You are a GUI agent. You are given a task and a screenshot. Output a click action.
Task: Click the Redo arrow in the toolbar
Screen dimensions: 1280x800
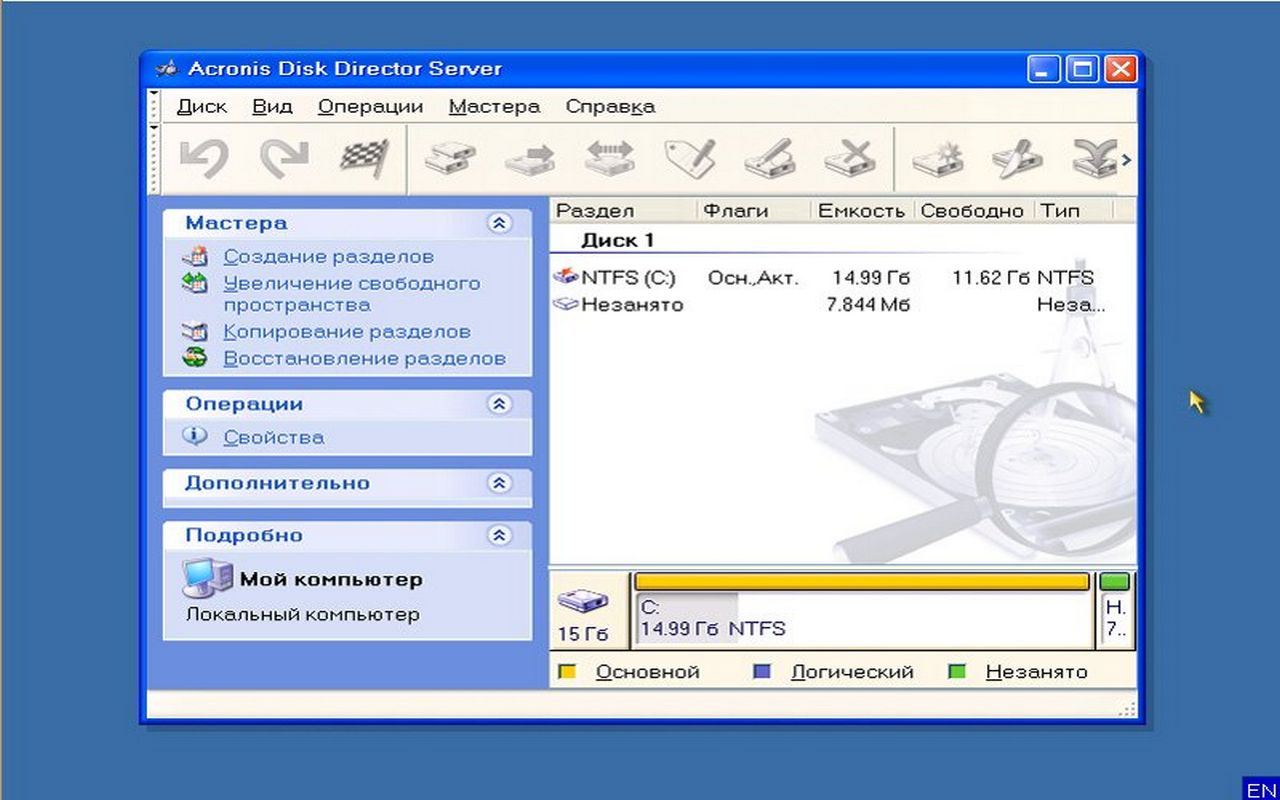(283, 158)
